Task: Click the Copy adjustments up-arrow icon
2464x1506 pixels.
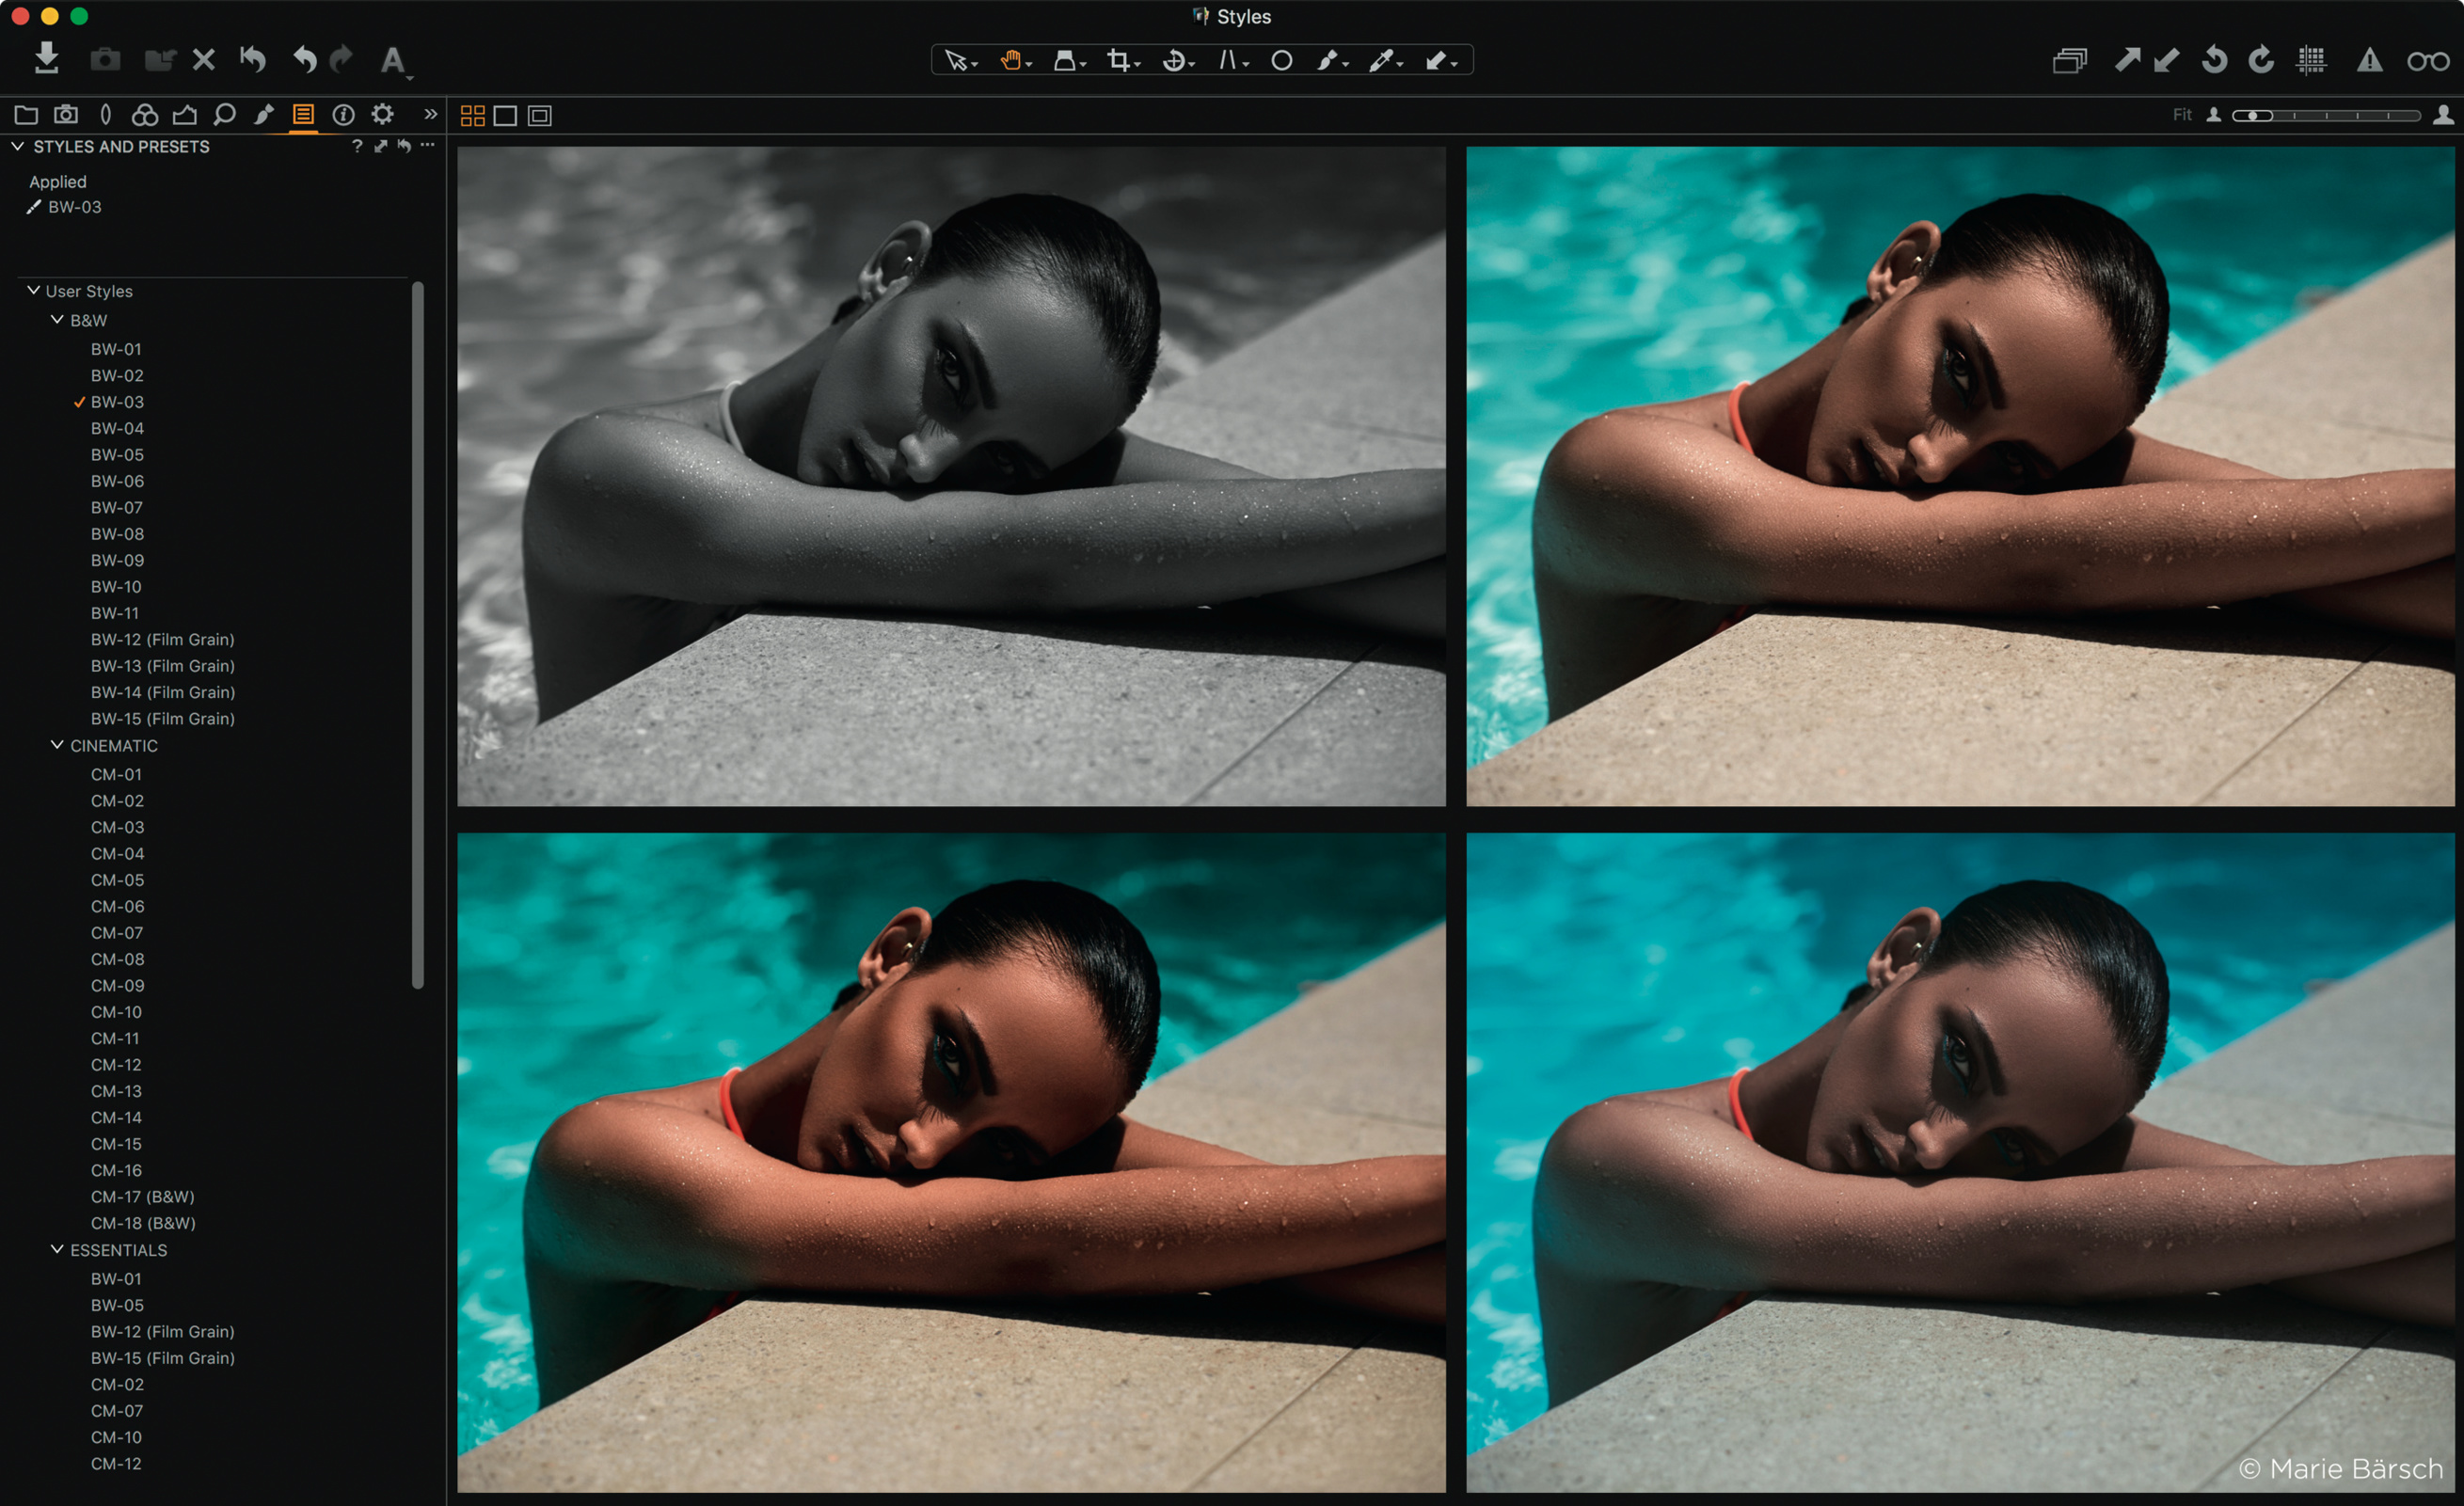Action: click(x=2127, y=61)
